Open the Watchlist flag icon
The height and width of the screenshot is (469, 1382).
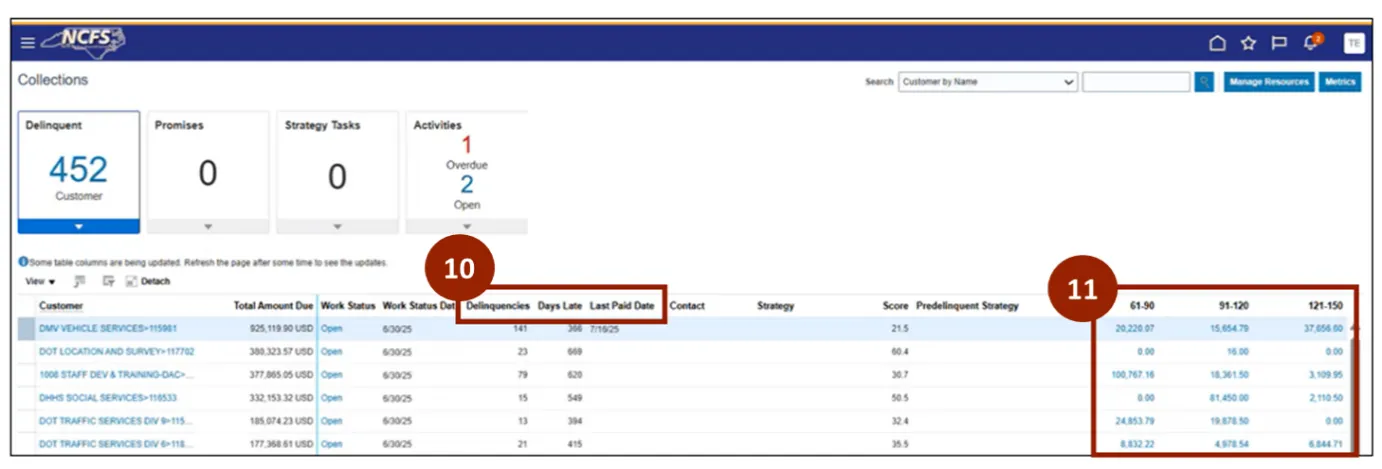pos(1278,43)
